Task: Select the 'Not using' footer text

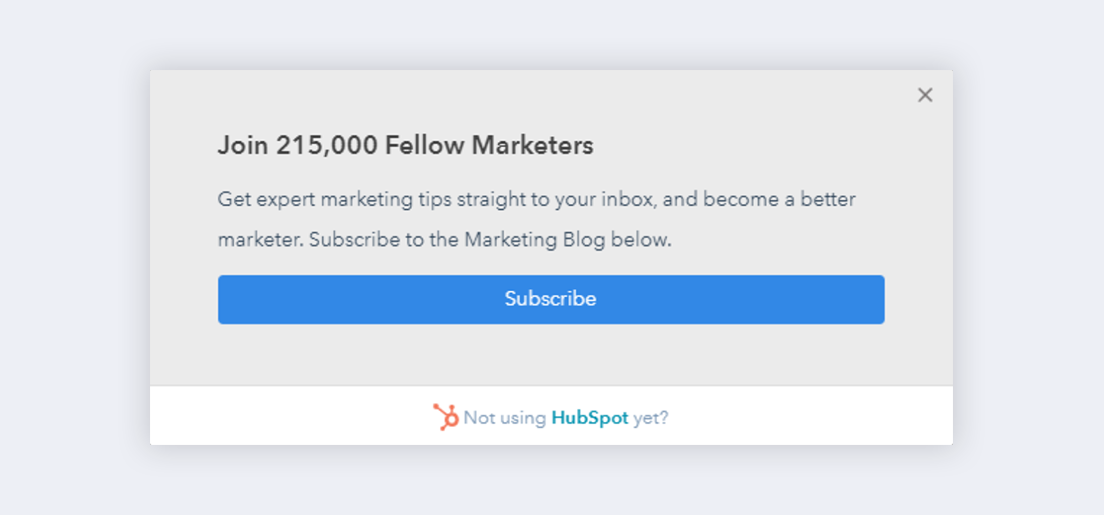Action: 505,418
